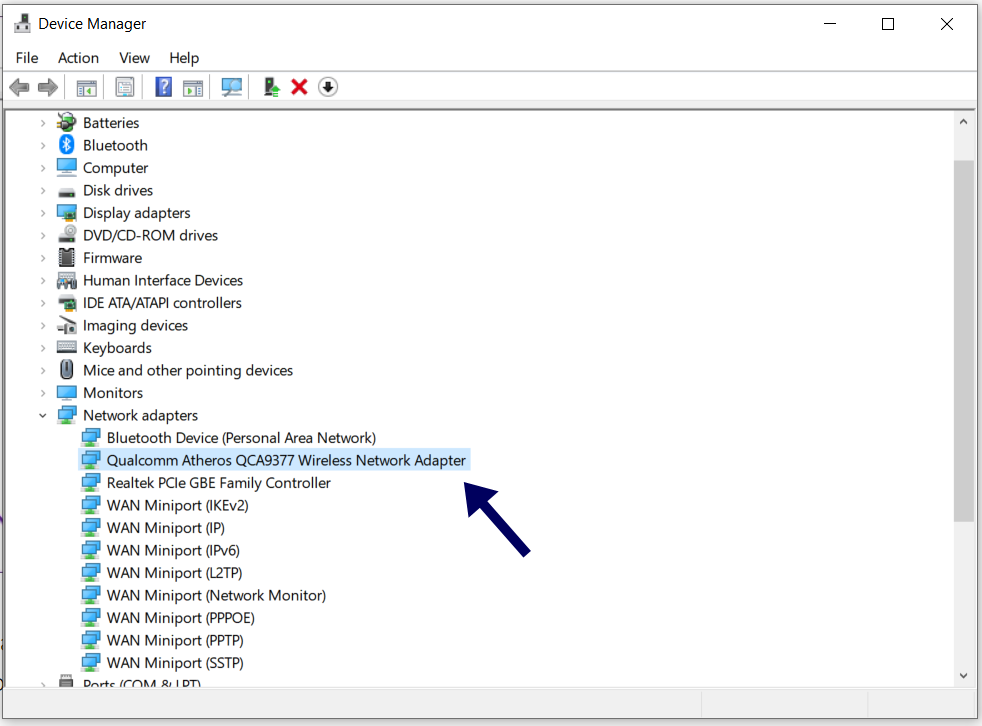Open the File menu
982x726 pixels.
(x=27, y=58)
